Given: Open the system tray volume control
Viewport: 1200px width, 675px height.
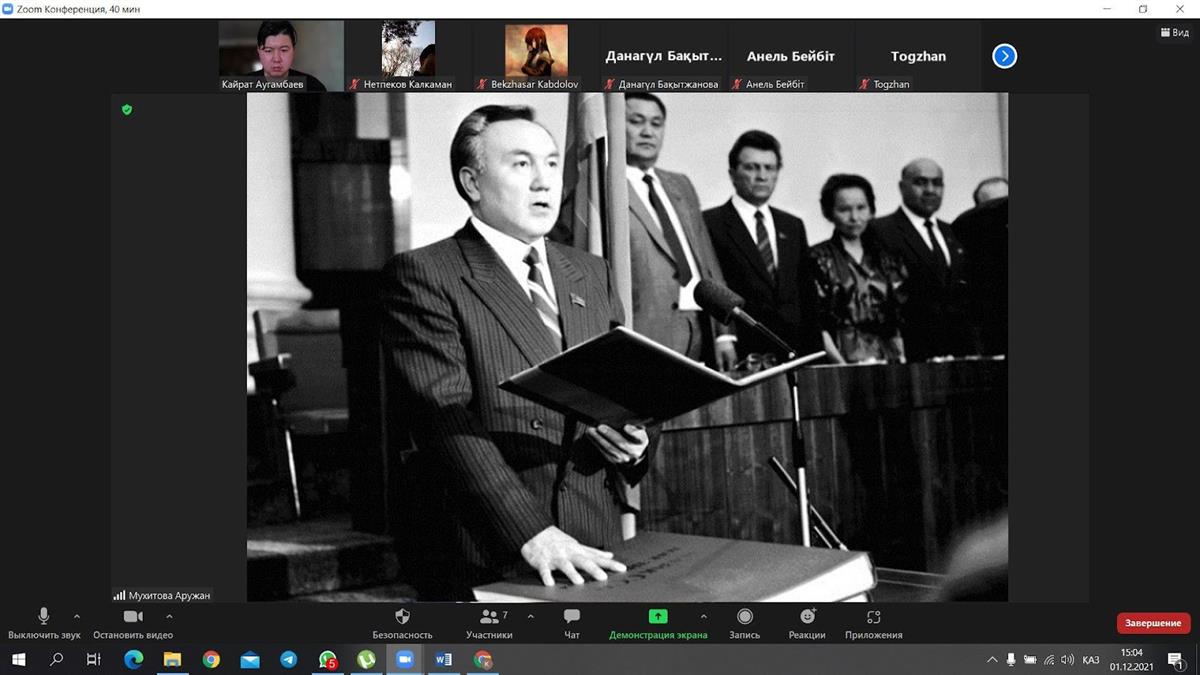Looking at the screenshot, I should tap(1067, 660).
